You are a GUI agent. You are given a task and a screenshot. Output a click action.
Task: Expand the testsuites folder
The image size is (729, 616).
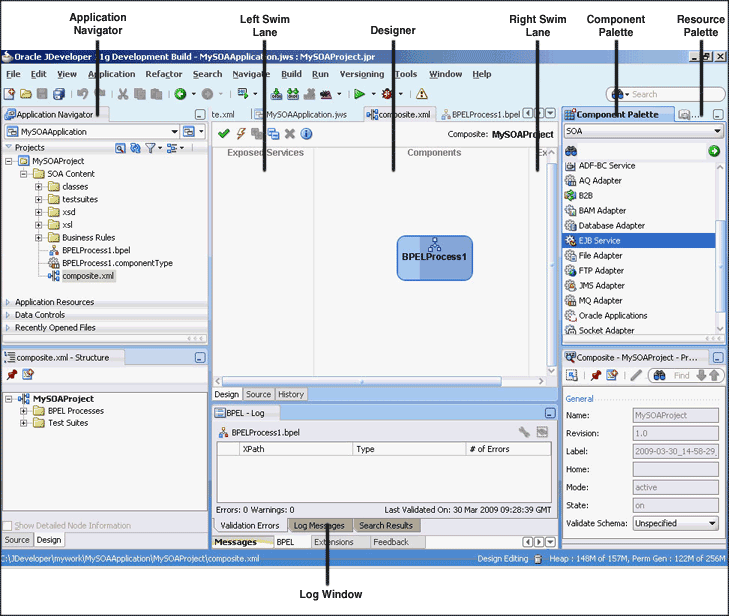pos(39,199)
